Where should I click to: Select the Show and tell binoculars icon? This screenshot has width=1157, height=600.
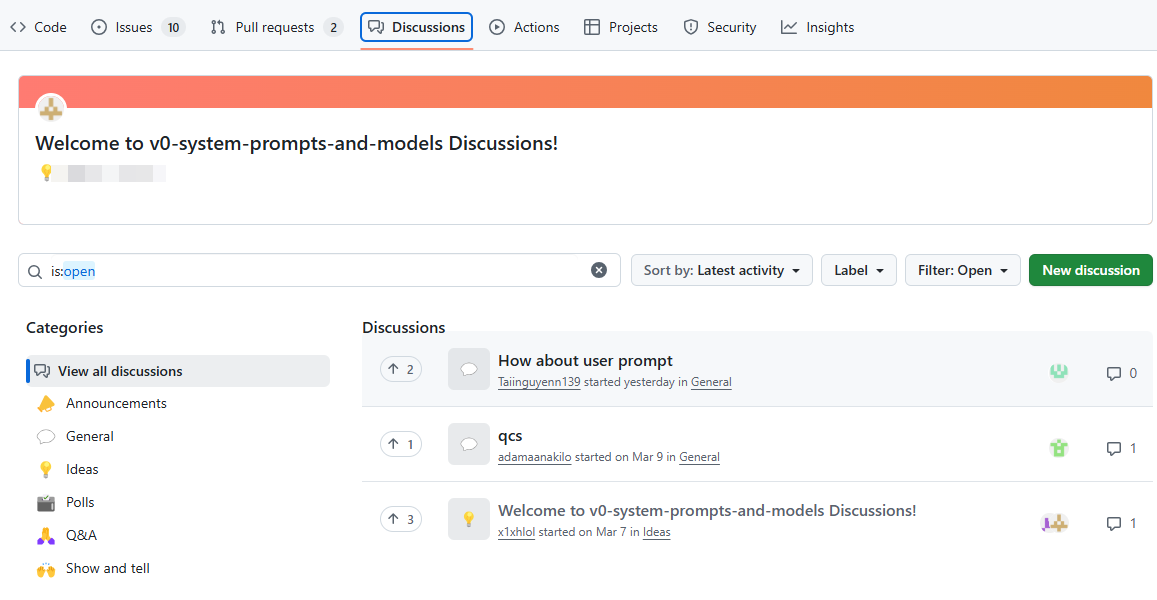tap(45, 568)
